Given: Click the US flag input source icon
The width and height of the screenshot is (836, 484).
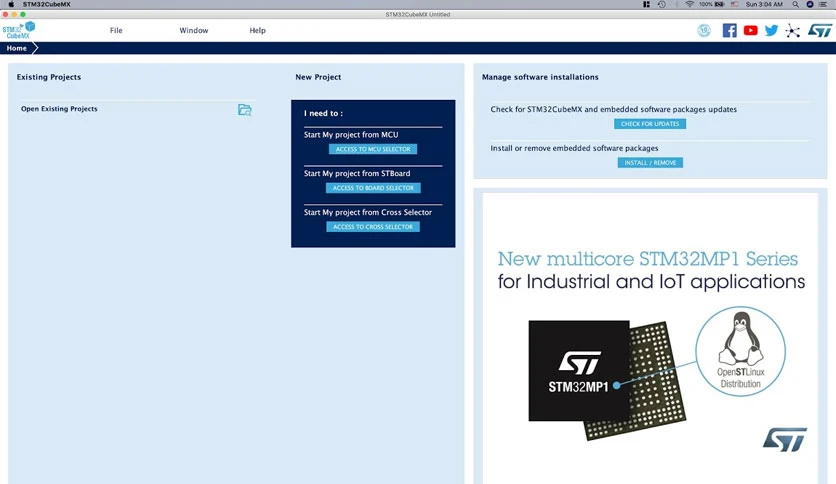Looking at the screenshot, I should point(734,4).
